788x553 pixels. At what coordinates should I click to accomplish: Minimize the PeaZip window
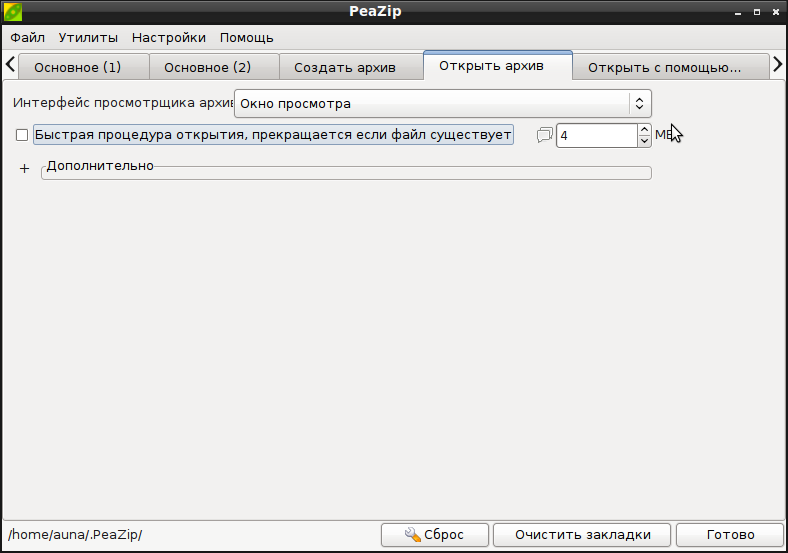pos(738,12)
